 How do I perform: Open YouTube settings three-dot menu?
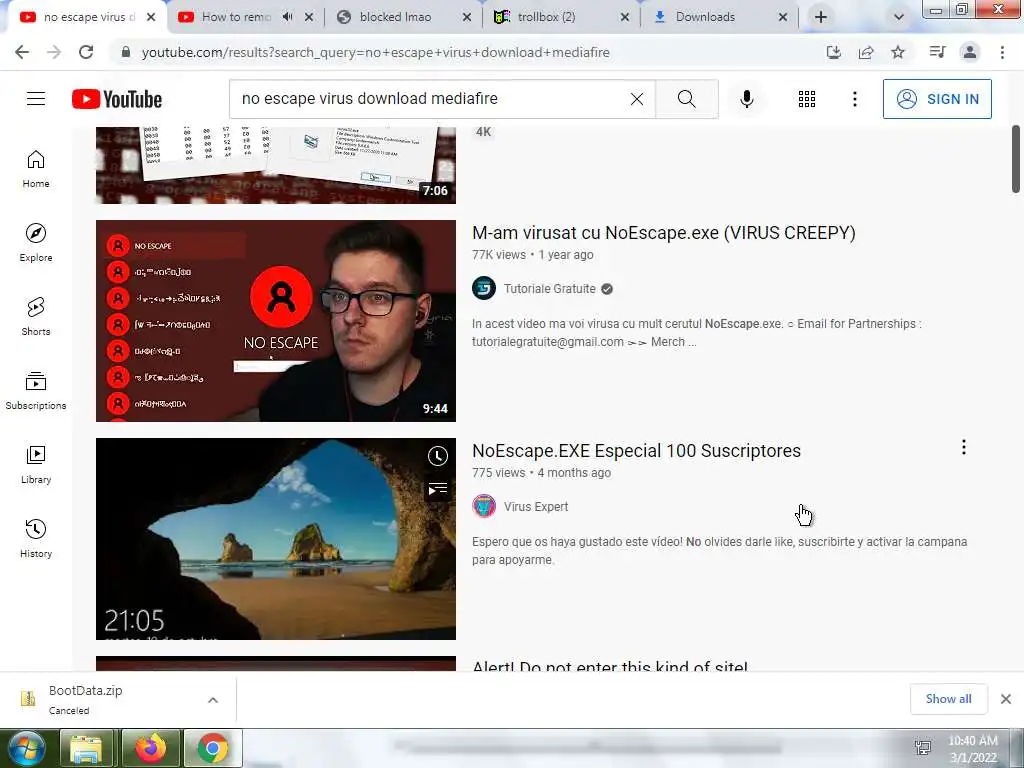coord(854,99)
